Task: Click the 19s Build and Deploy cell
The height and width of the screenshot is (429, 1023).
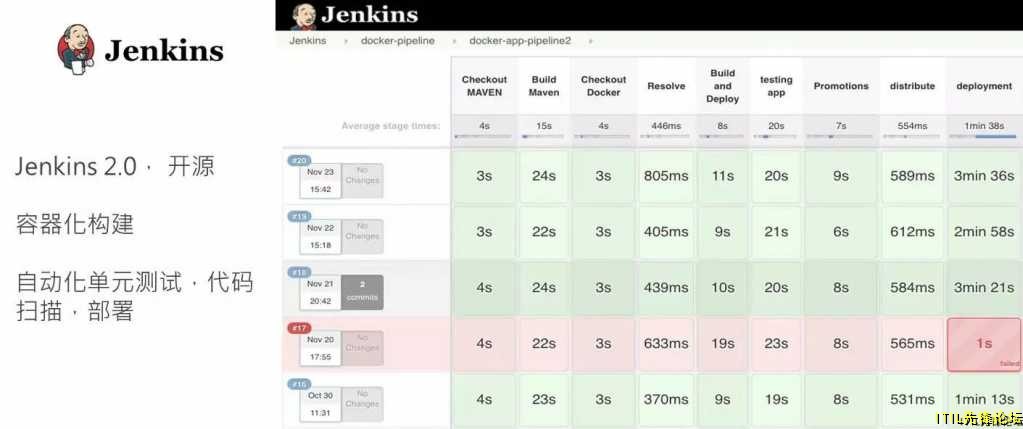Action: click(x=722, y=344)
